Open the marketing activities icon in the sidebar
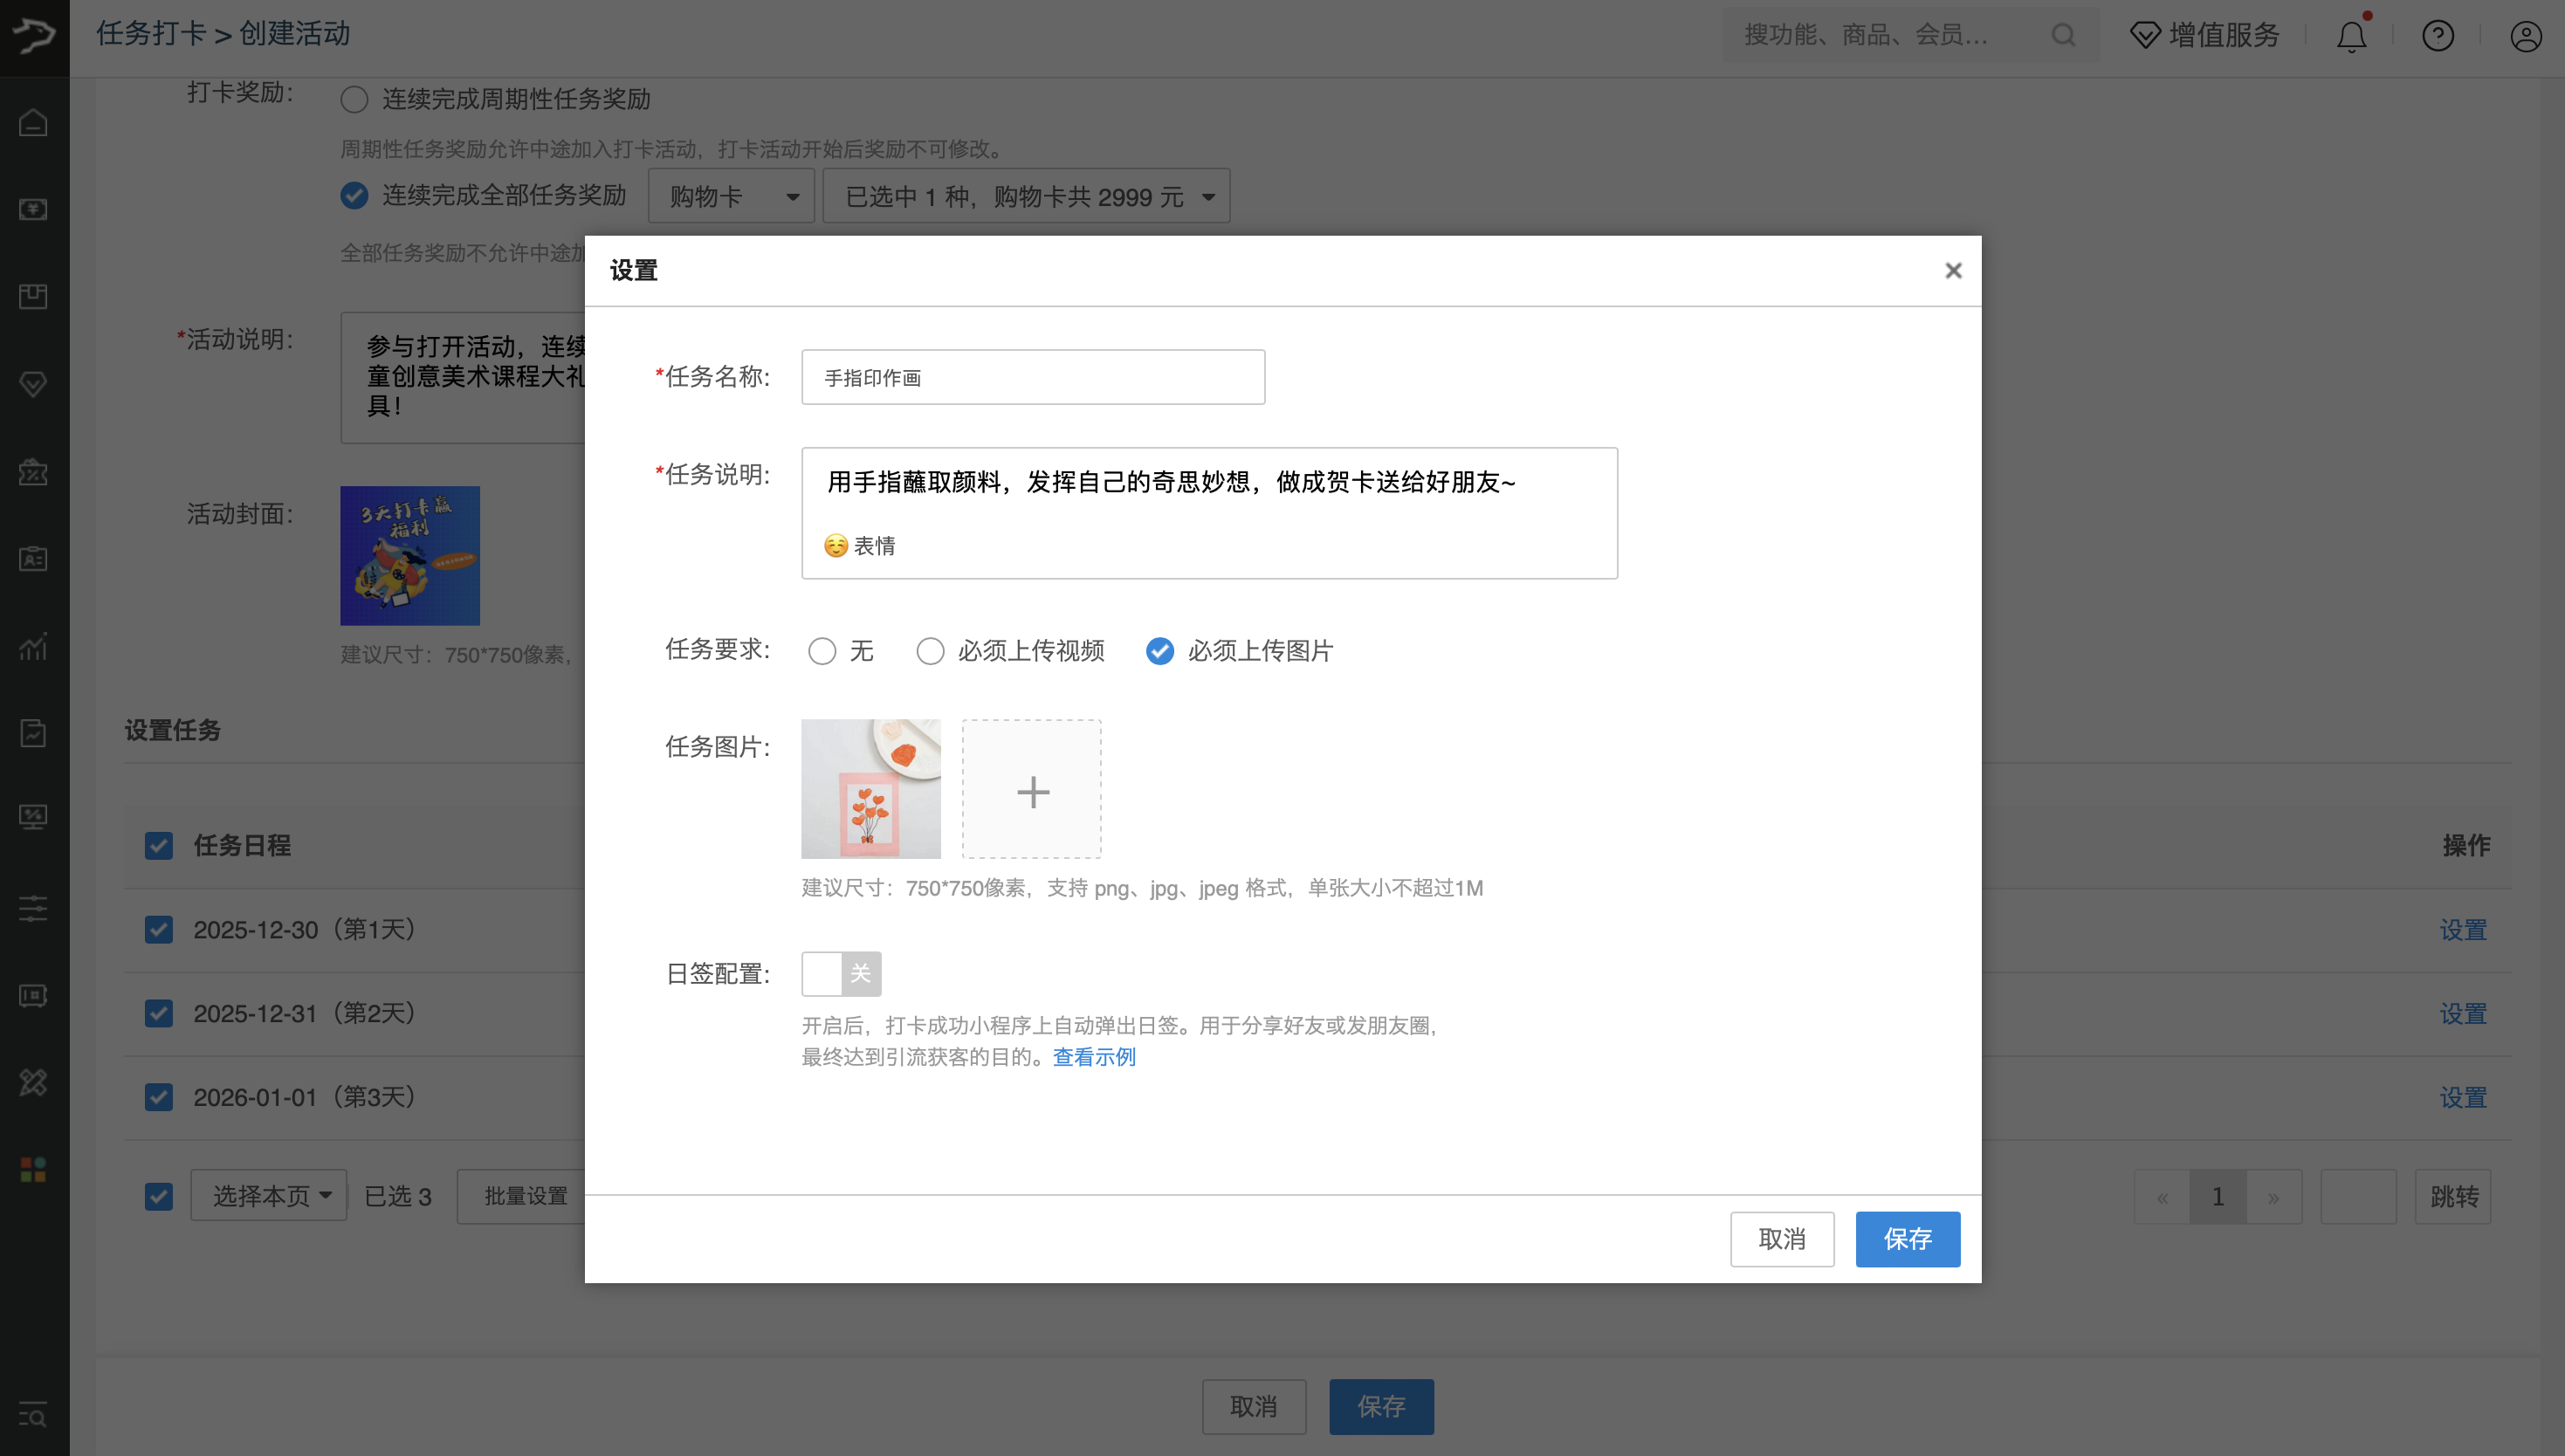This screenshot has height=1456, width=2565. (x=33, y=472)
